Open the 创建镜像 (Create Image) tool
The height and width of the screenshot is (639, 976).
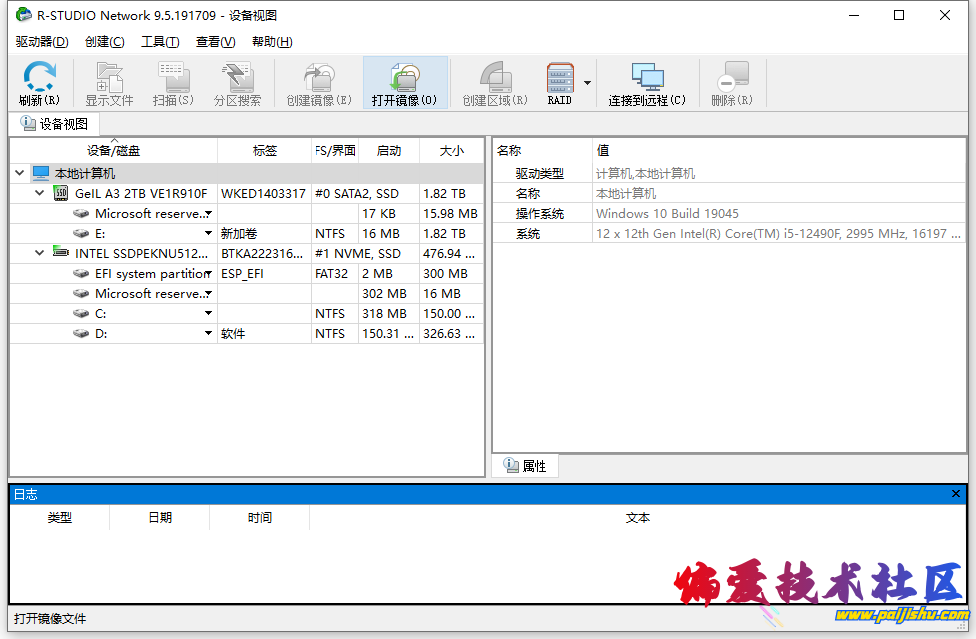point(318,82)
